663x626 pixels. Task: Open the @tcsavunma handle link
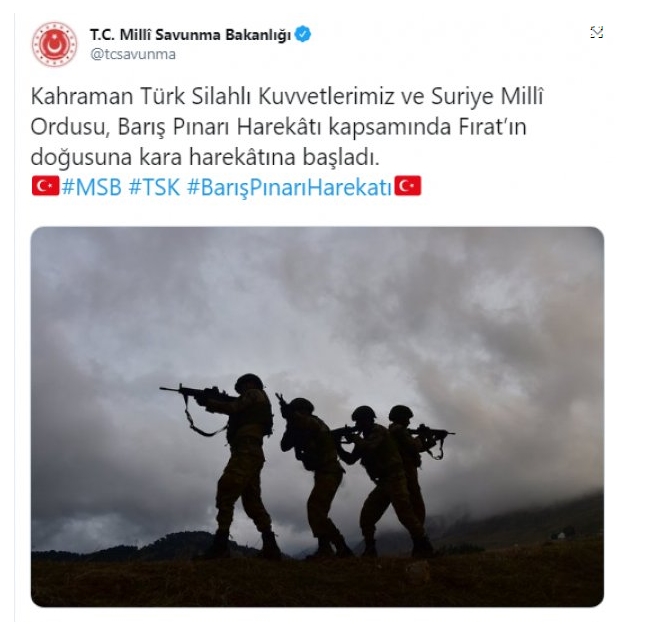pyautogui.click(x=133, y=55)
